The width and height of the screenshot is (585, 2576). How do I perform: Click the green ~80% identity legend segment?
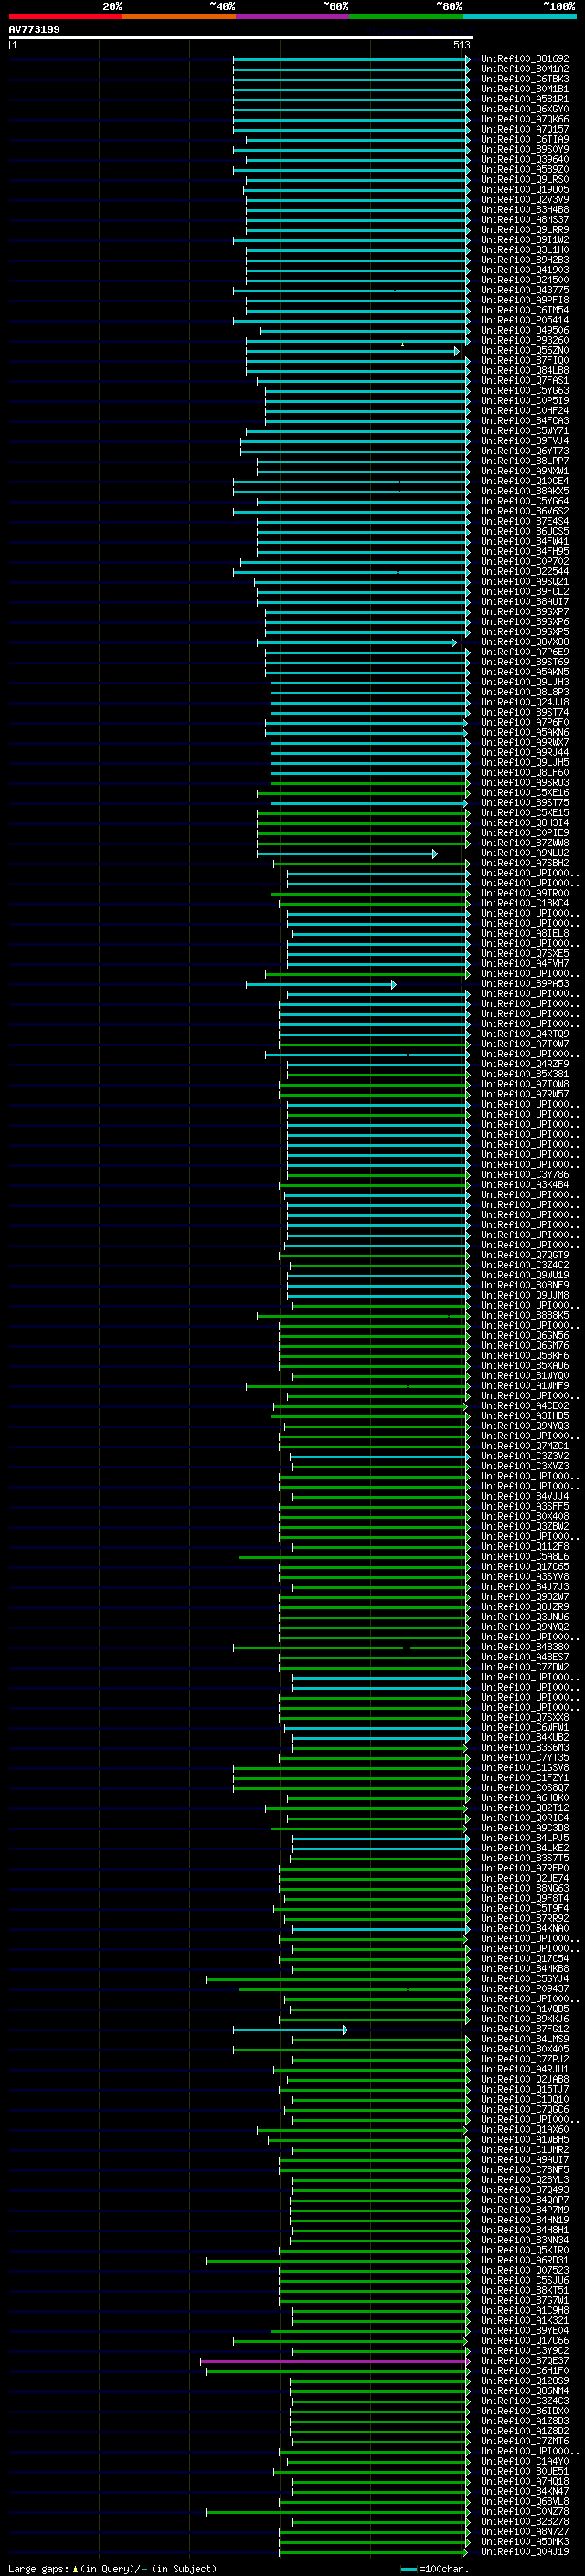click(x=406, y=16)
